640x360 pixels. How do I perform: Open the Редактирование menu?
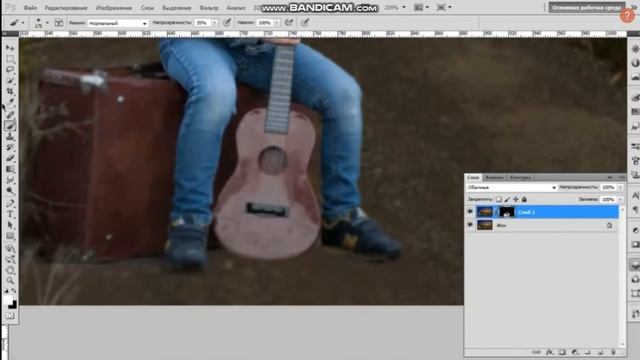point(66,8)
